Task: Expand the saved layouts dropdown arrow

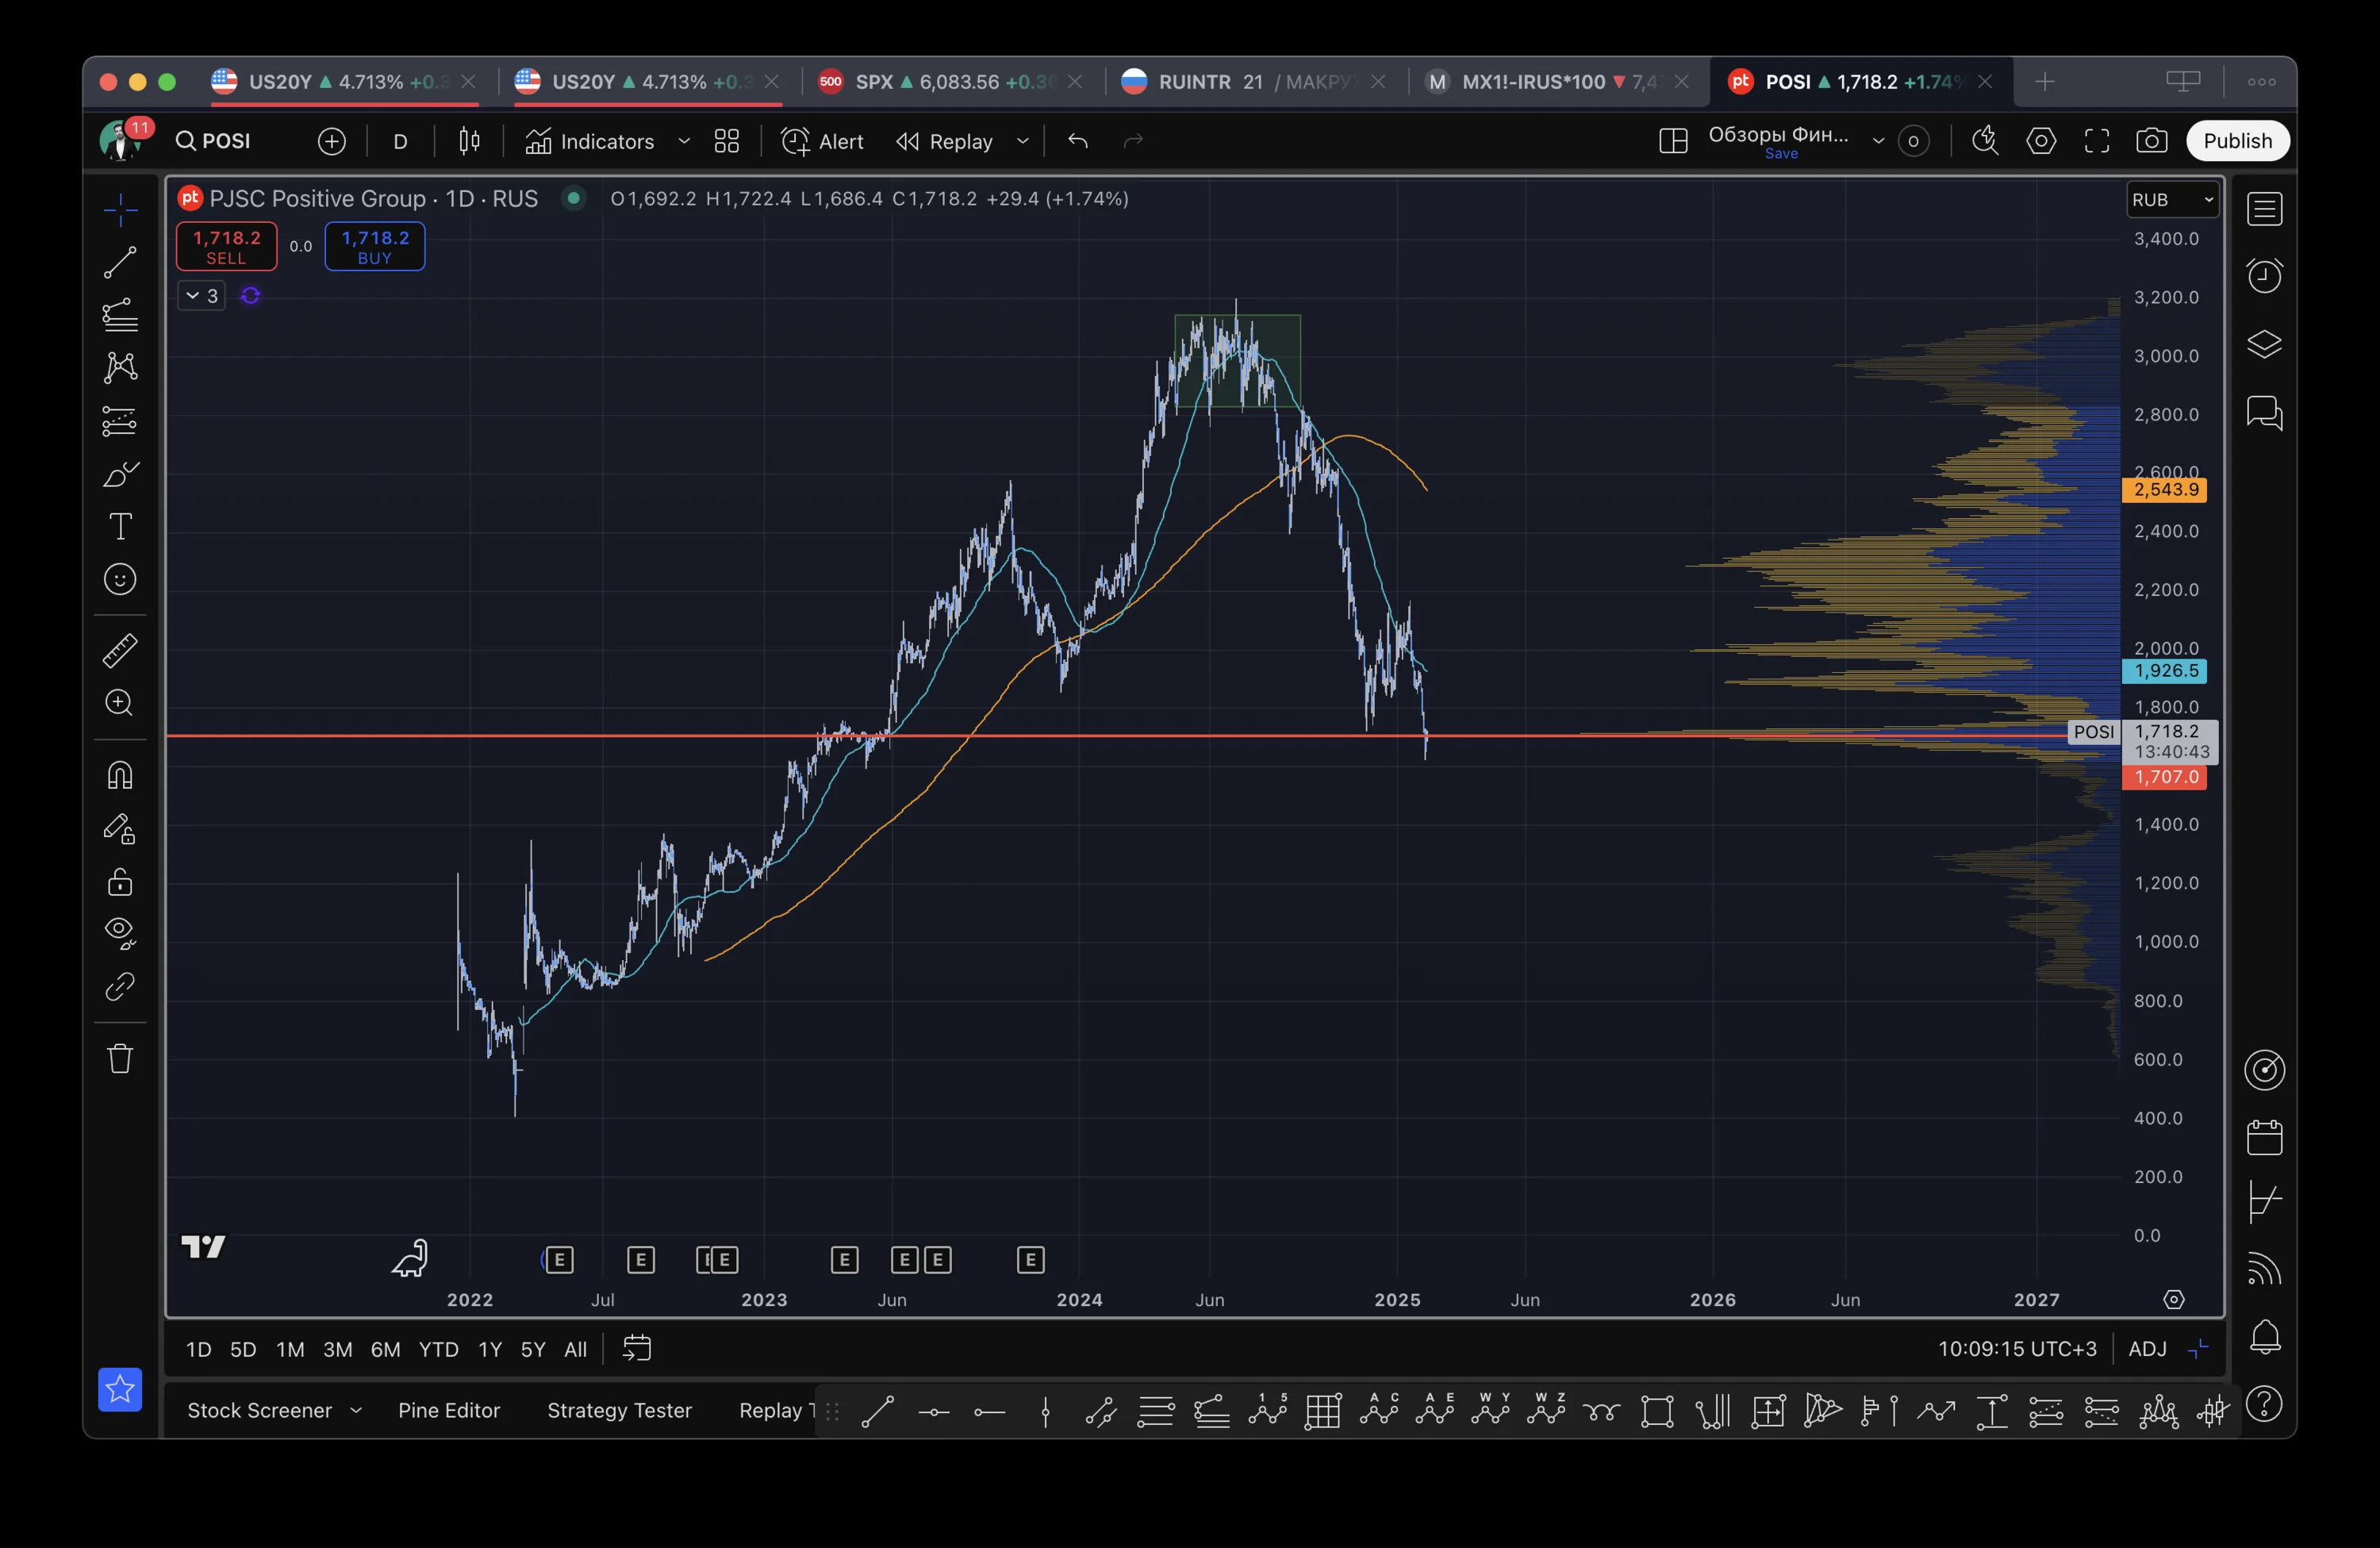Action: [x=1878, y=141]
